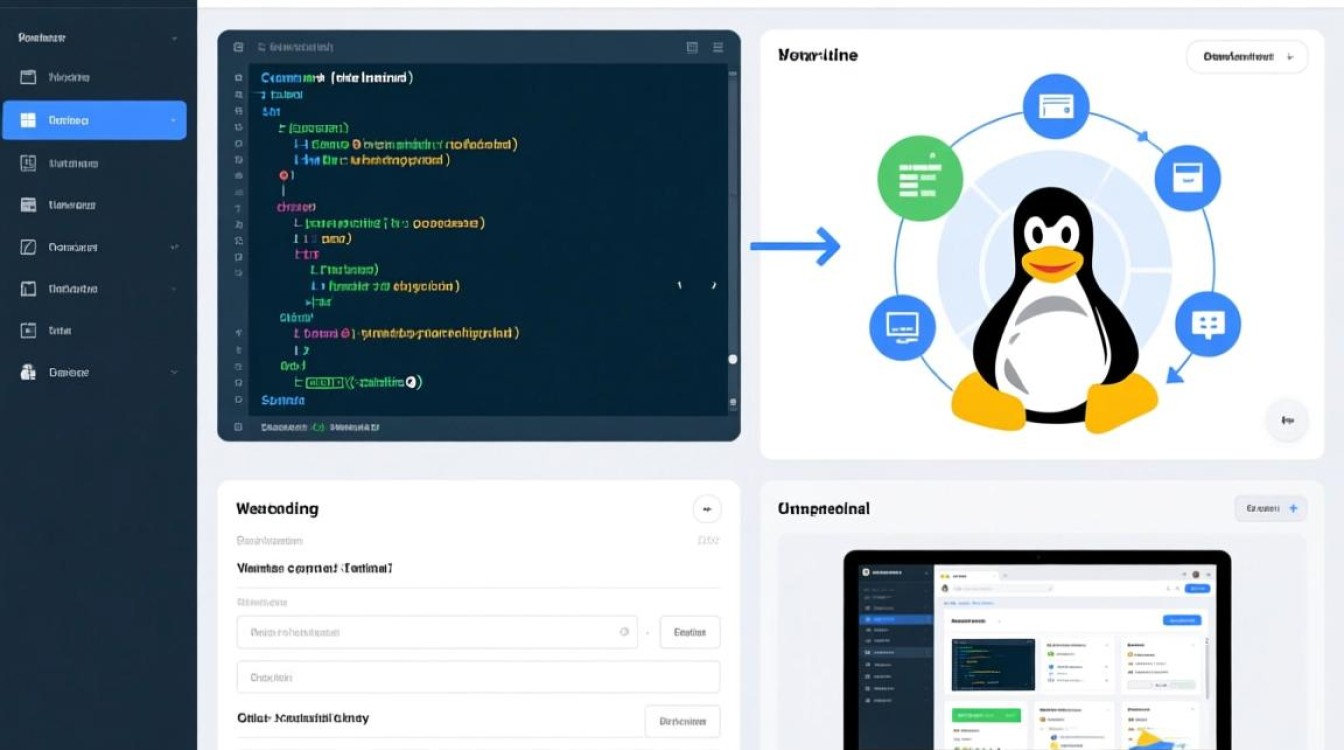Select the document icon below Dashboard in sidebar
This screenshot has height=750, width=1344.
click(28, 162)
